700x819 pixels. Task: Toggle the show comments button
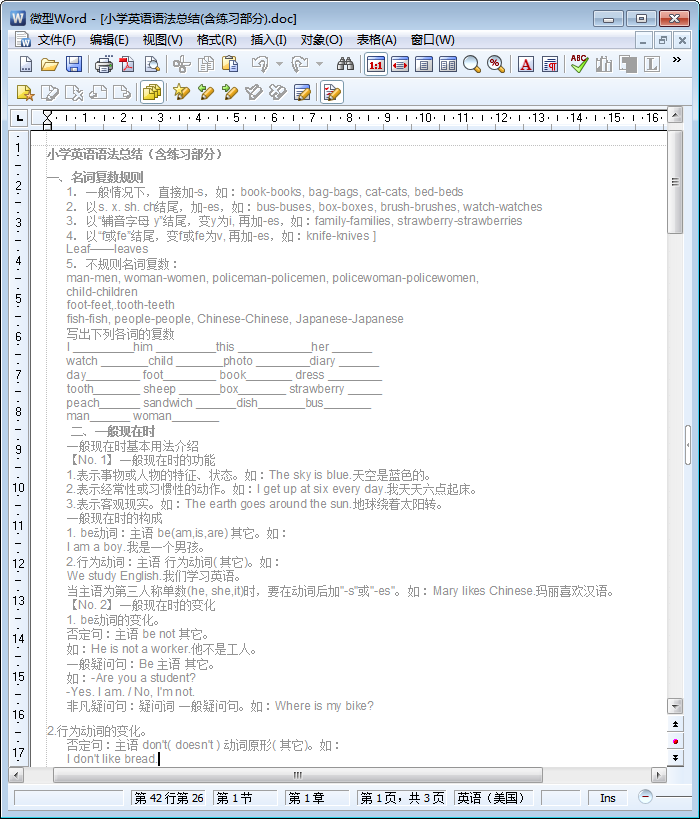152,92
